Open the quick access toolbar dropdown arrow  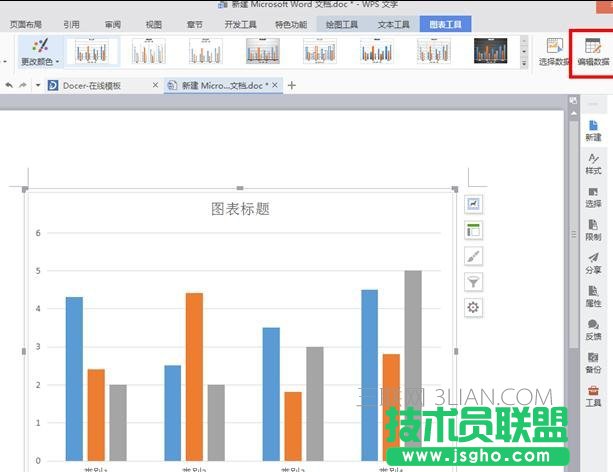(38, 85)
